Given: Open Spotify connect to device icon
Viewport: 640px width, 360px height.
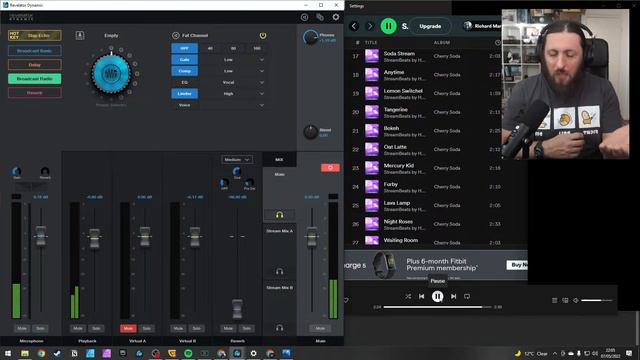Looking at the screenshot, I should pos(565,300).
